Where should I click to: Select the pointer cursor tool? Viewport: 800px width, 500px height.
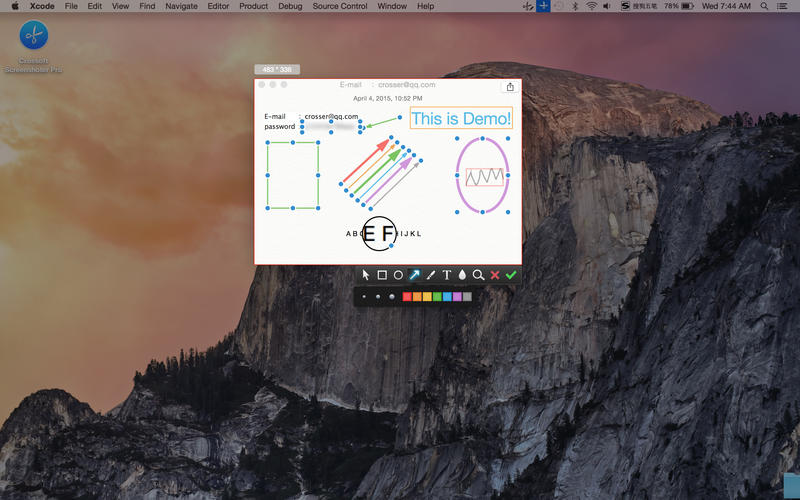[366, 275]
